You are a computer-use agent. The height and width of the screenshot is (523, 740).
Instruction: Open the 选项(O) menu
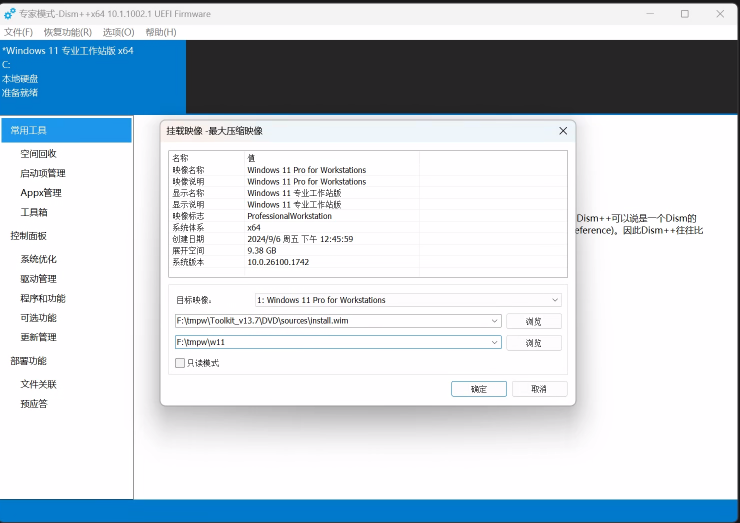(x=118, y=32)
